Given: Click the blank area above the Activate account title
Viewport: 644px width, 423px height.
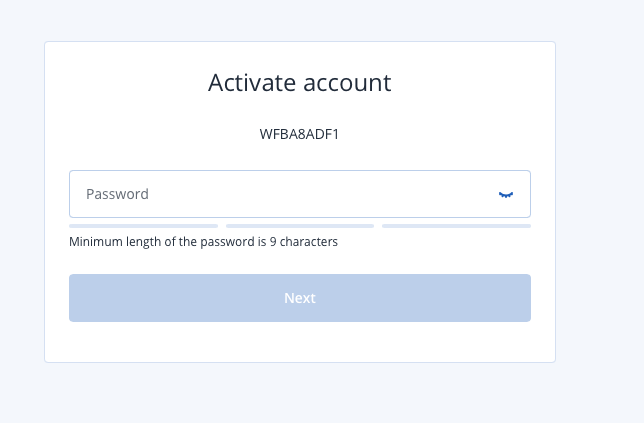Looking at the screenshot, I should (x=300, y=55).
